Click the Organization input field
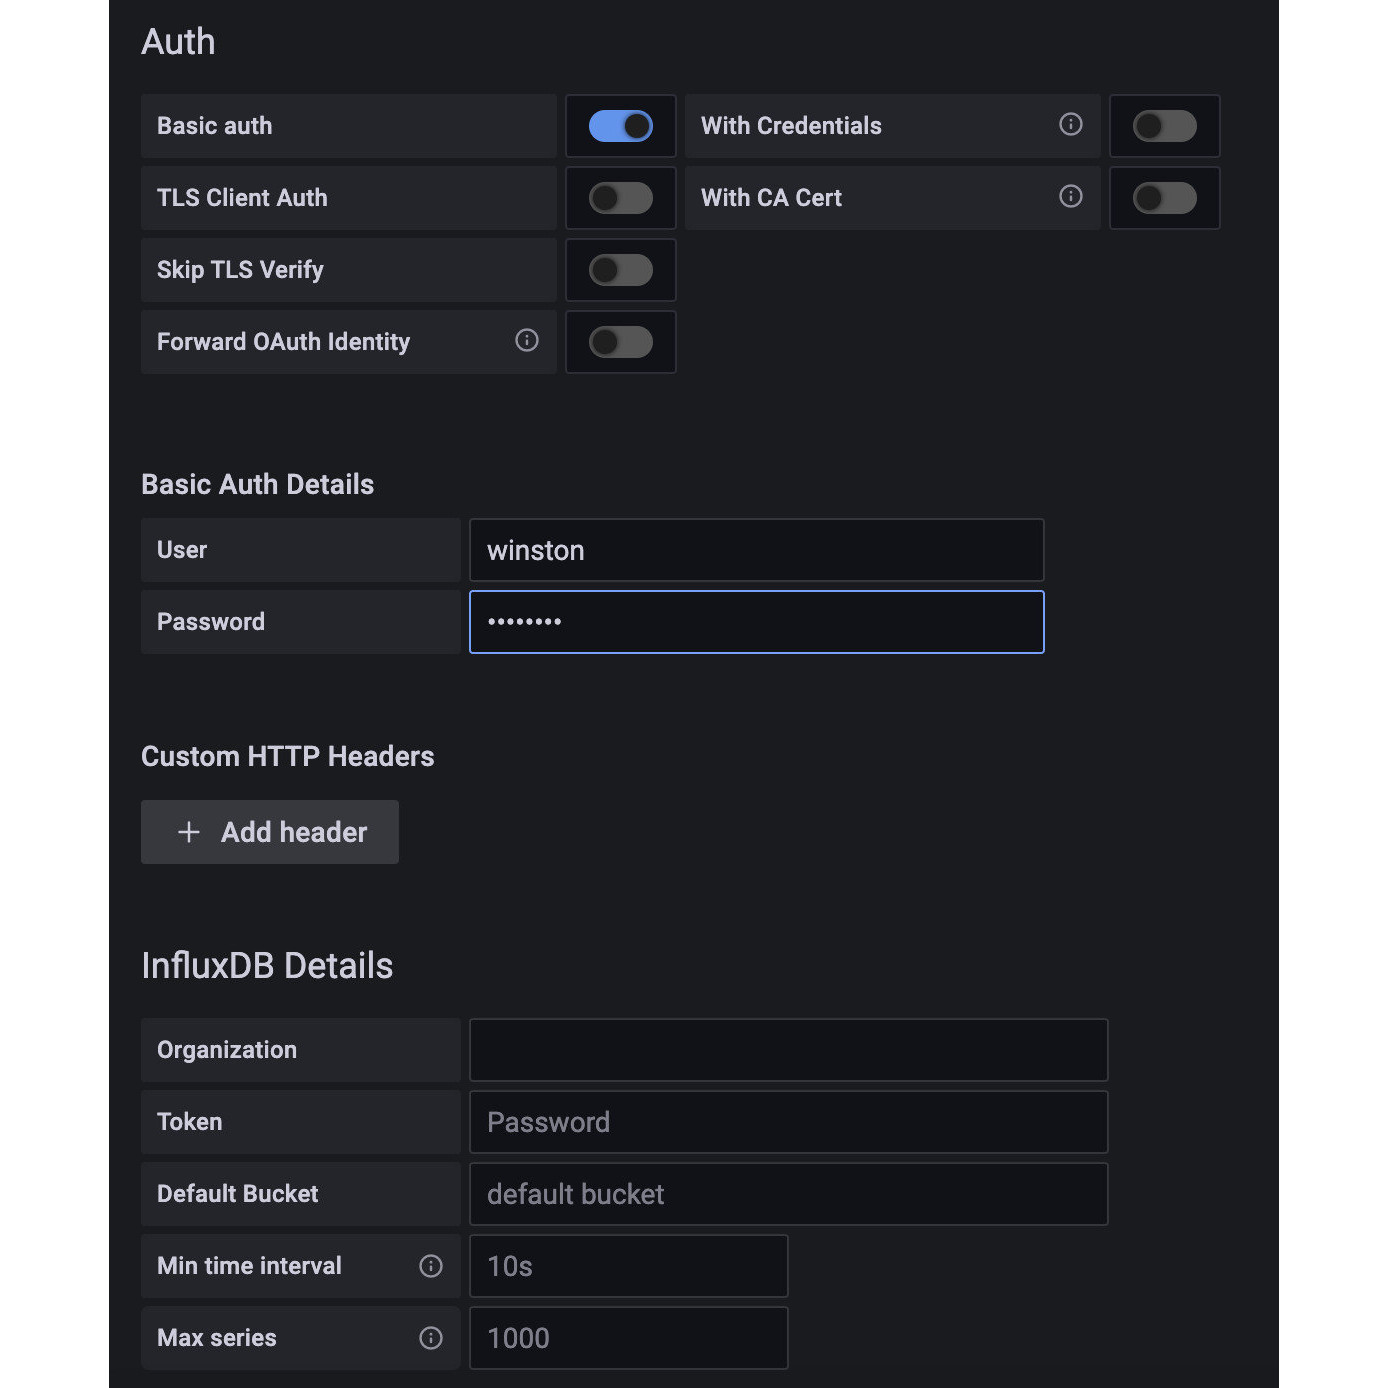1388x1388 pixels. pos(789,1049)
